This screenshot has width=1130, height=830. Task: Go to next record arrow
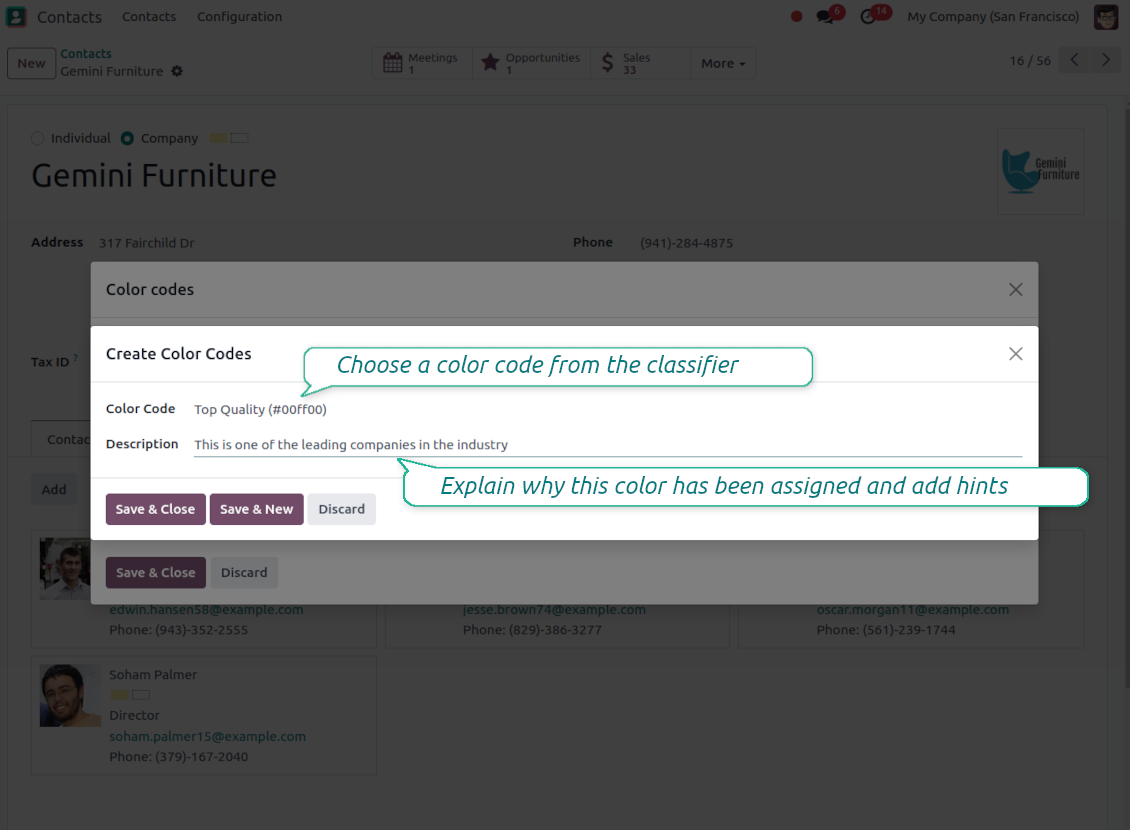tap(1106, 60)
